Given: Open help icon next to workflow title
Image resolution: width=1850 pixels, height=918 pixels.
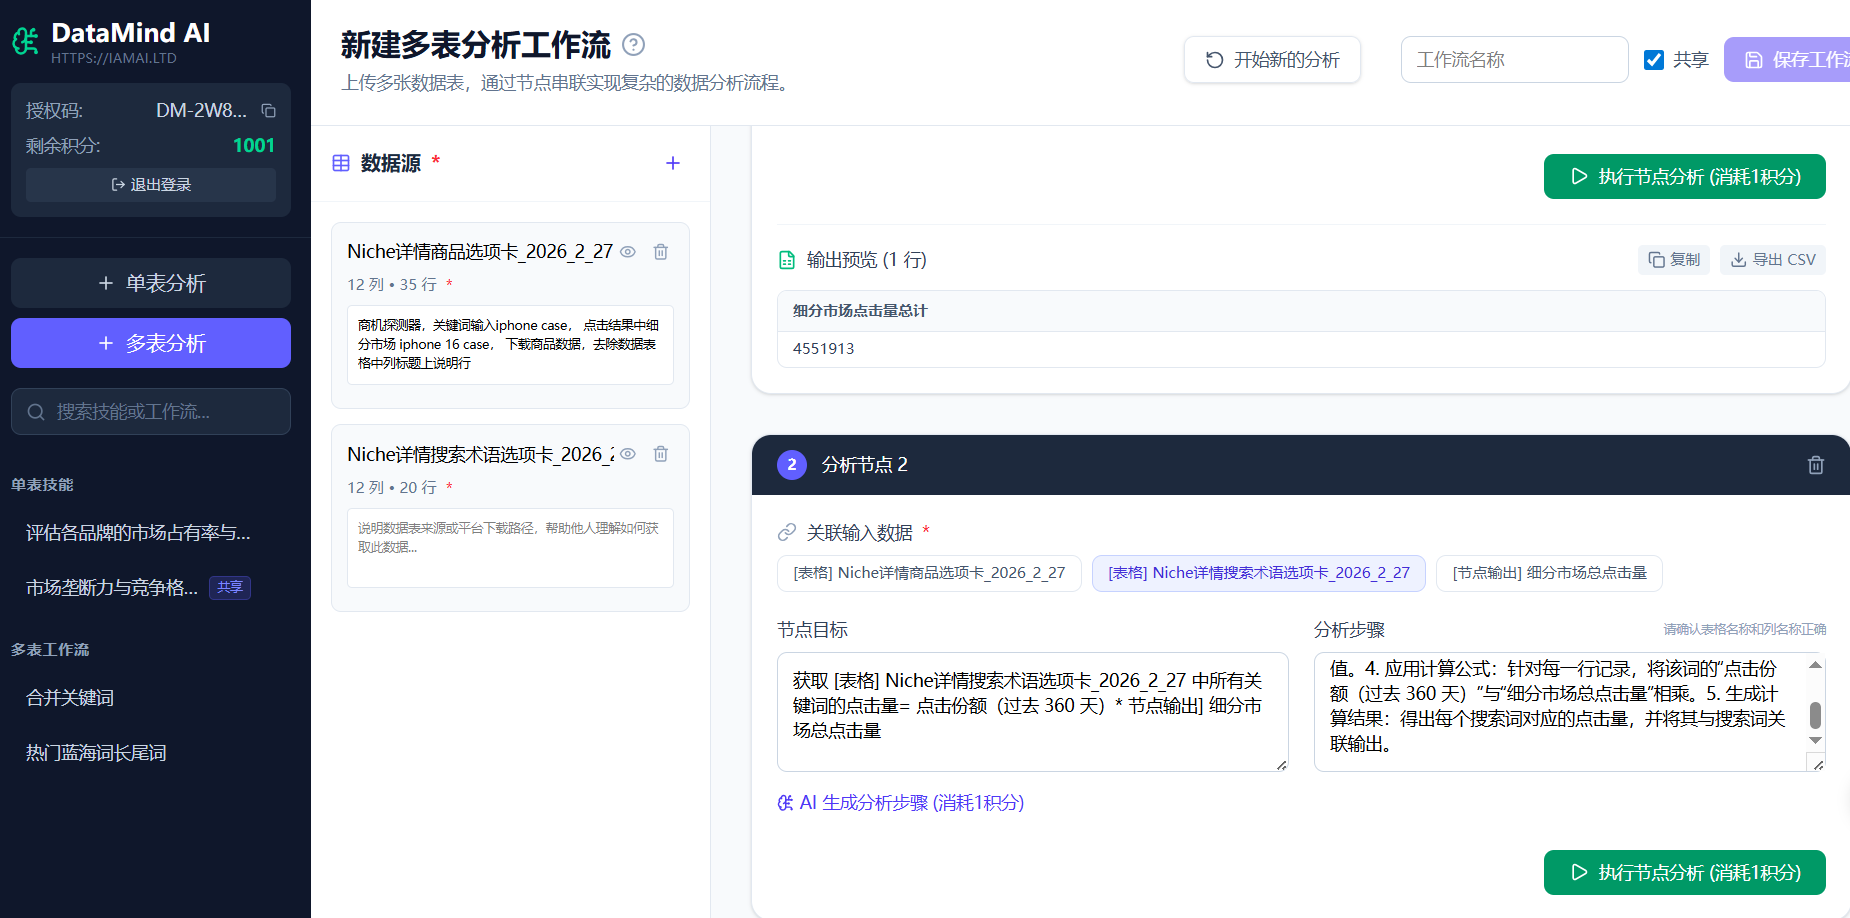Looking at the screenshot, I should tap(633, 45).
